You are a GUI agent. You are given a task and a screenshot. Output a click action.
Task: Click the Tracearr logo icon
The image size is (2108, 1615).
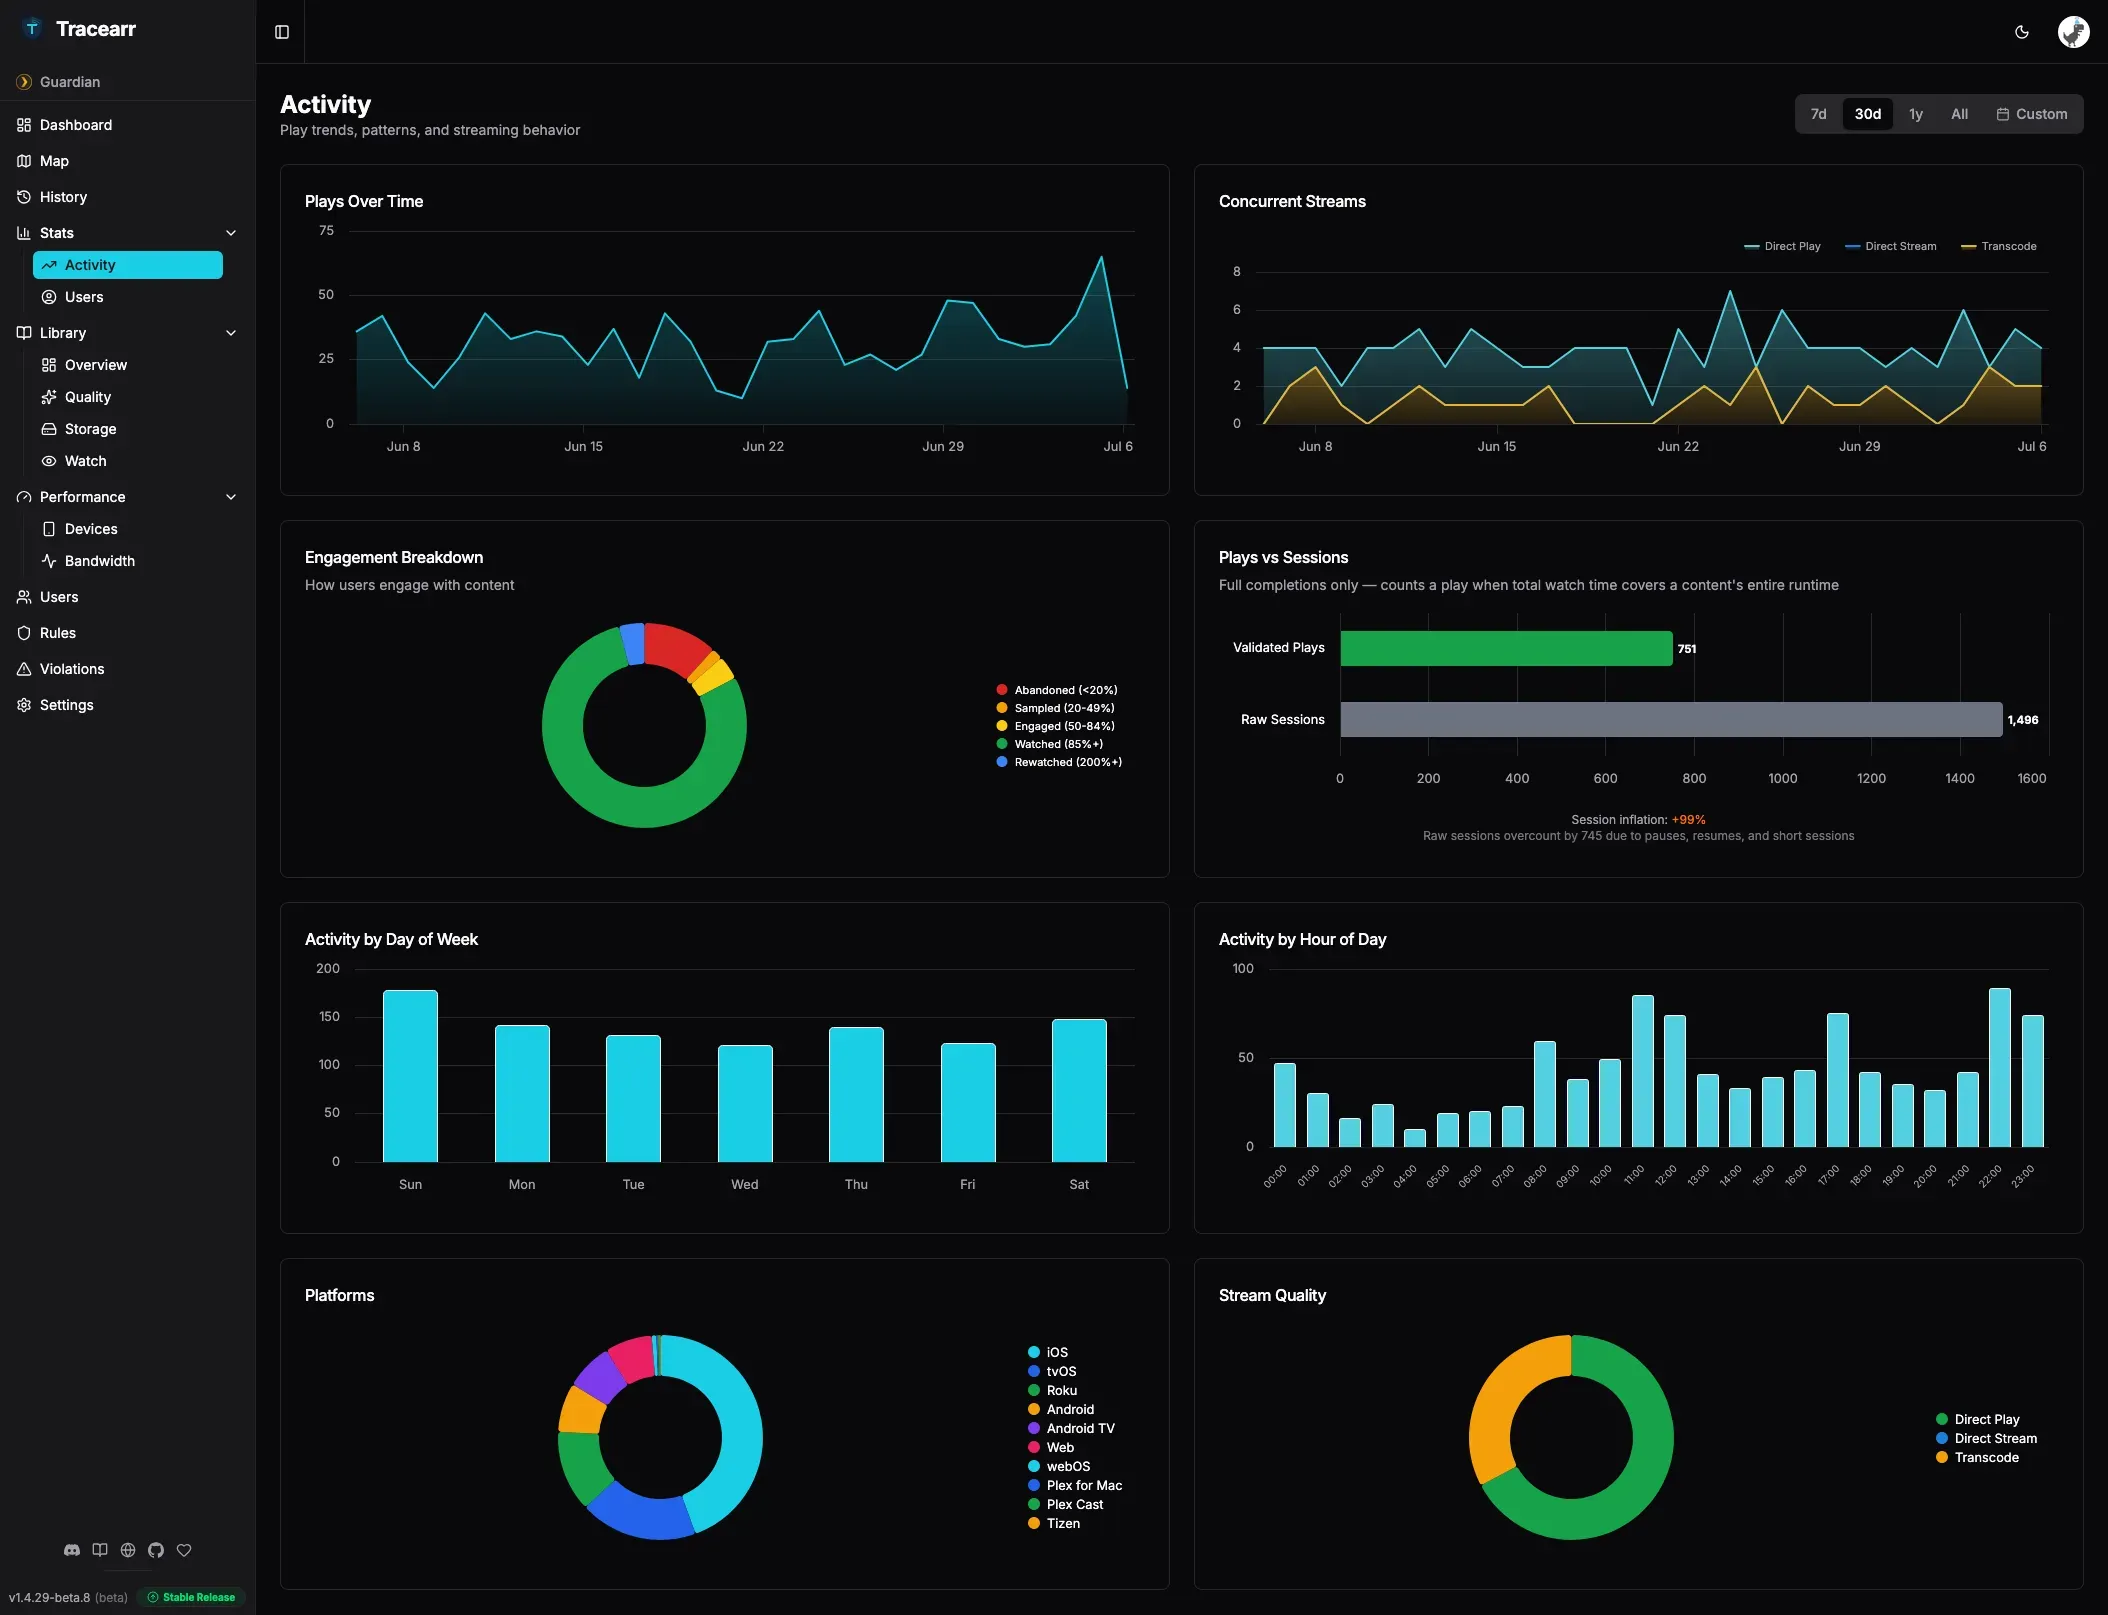[x=32, y=29]
